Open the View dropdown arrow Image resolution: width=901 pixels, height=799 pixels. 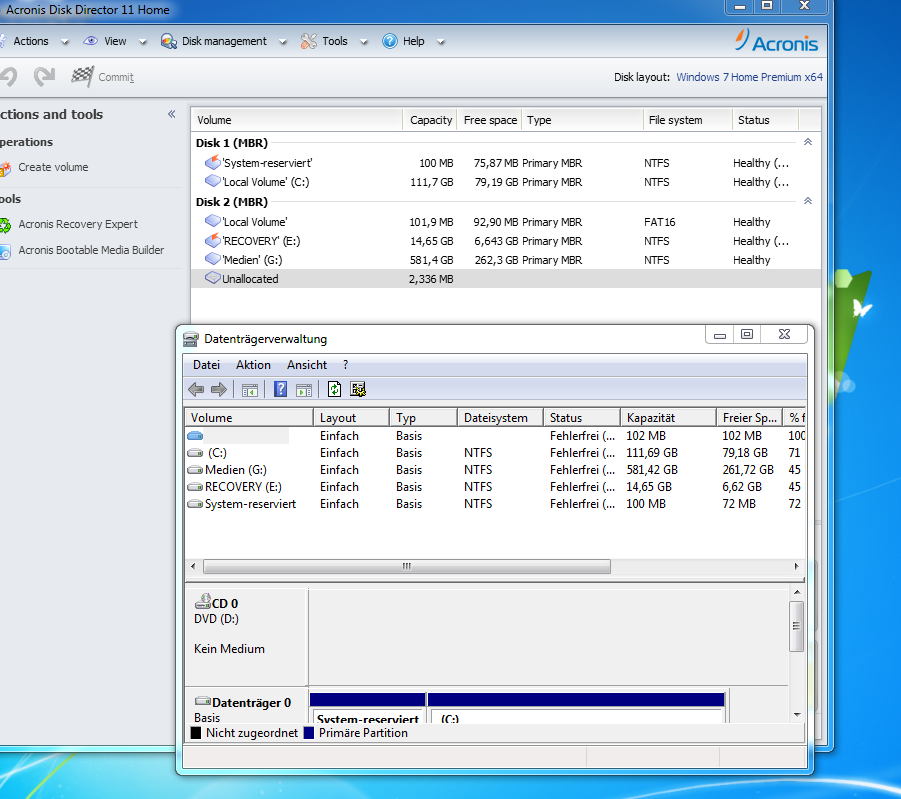pyautogui.click(x=143, y=42)
